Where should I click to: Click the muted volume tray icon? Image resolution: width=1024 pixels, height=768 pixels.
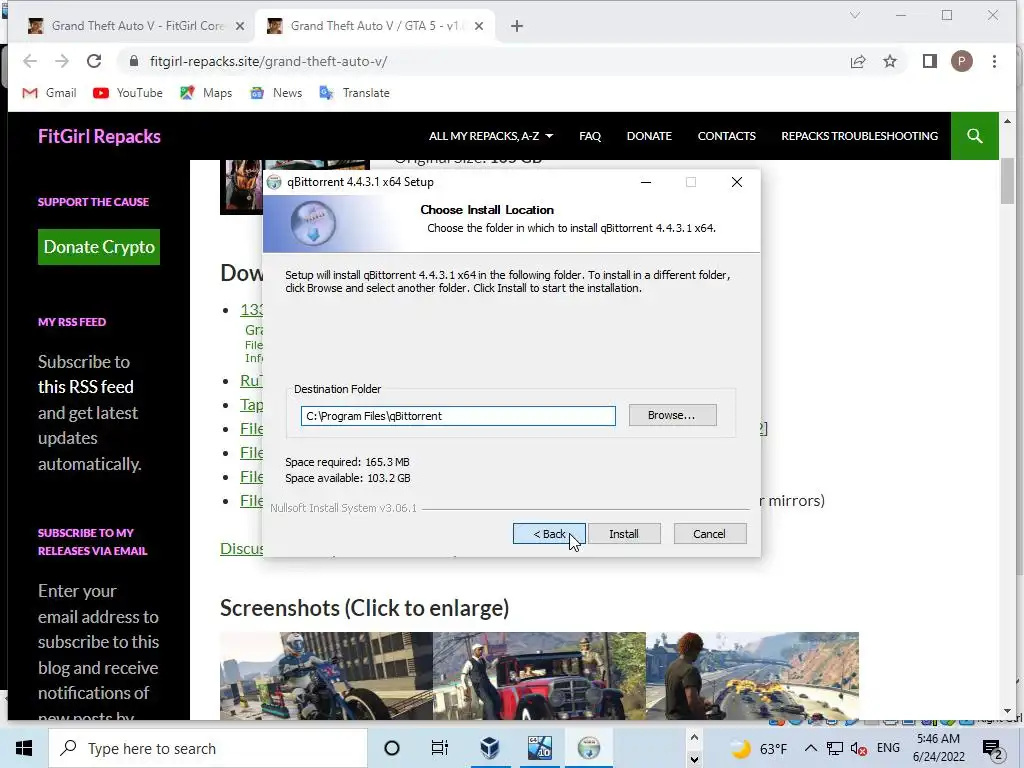(859, 748)
